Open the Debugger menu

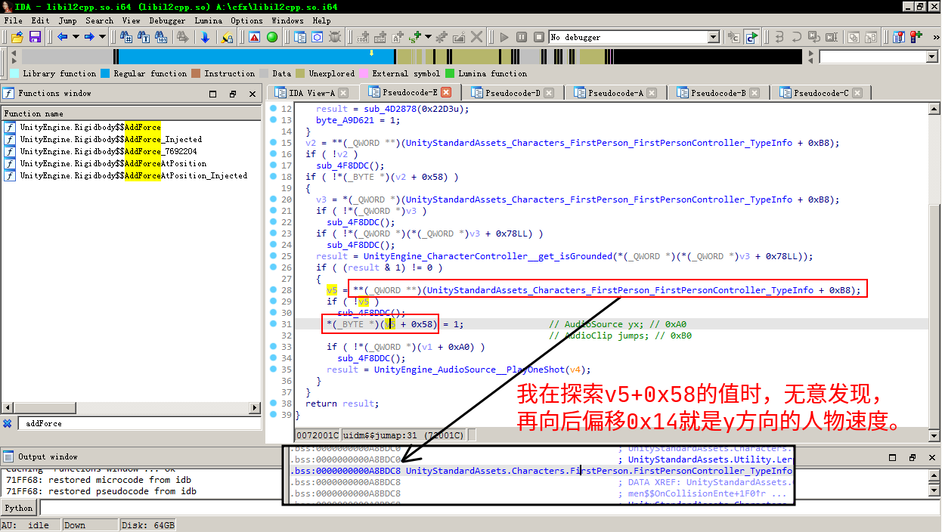click(167, 20)
